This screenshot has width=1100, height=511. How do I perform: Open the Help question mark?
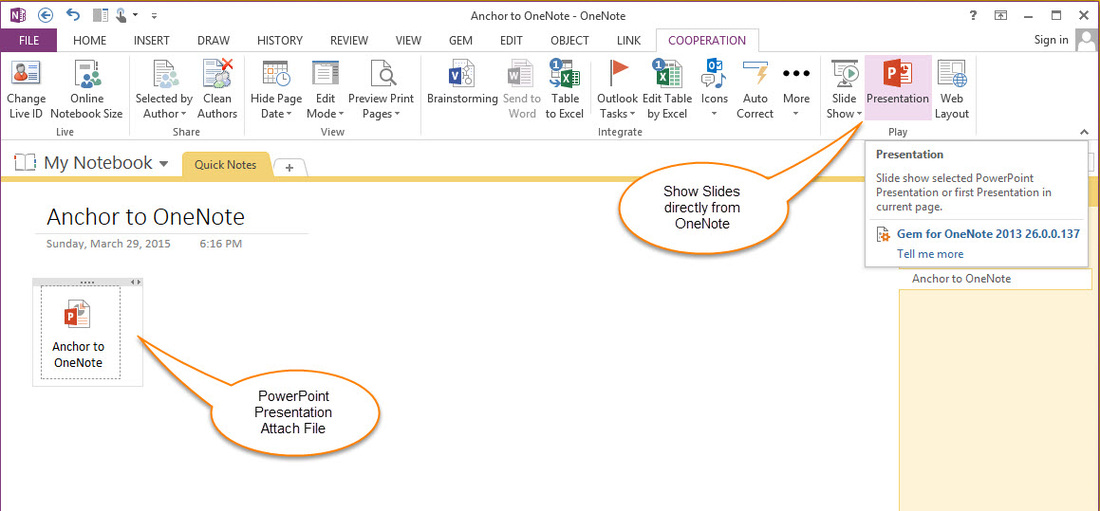[x=972, y=15]
